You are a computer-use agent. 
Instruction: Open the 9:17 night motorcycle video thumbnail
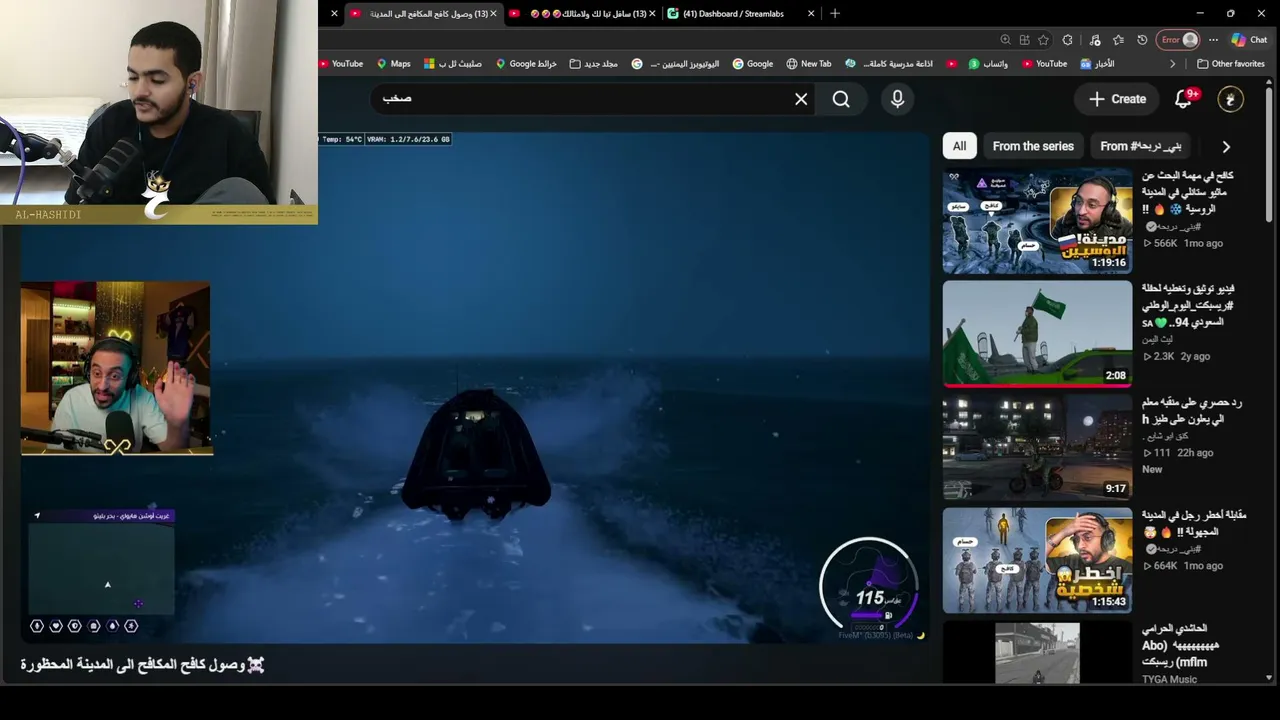pyautogui.click(x=1037, y=447)
